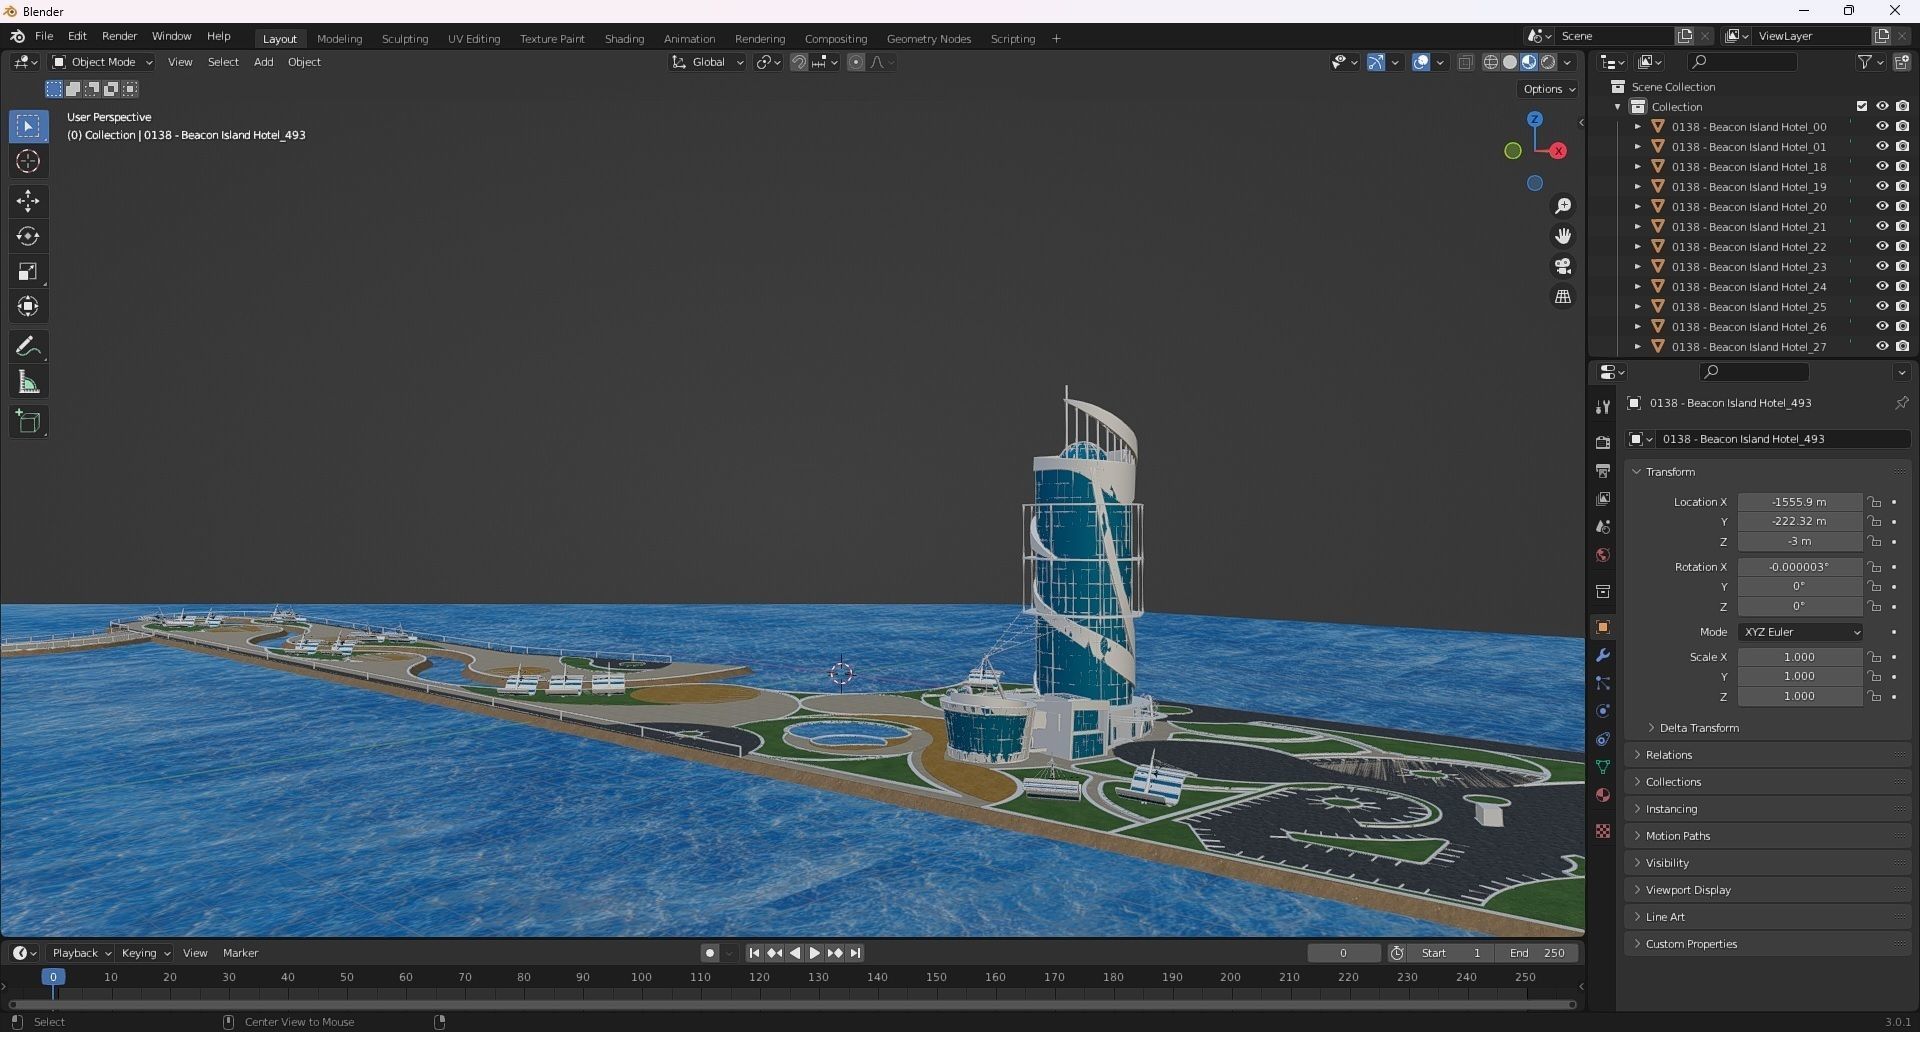The image size is (1920, 1040).
Task: Expand the Viewport Display panel
Action: [1688, 890]
